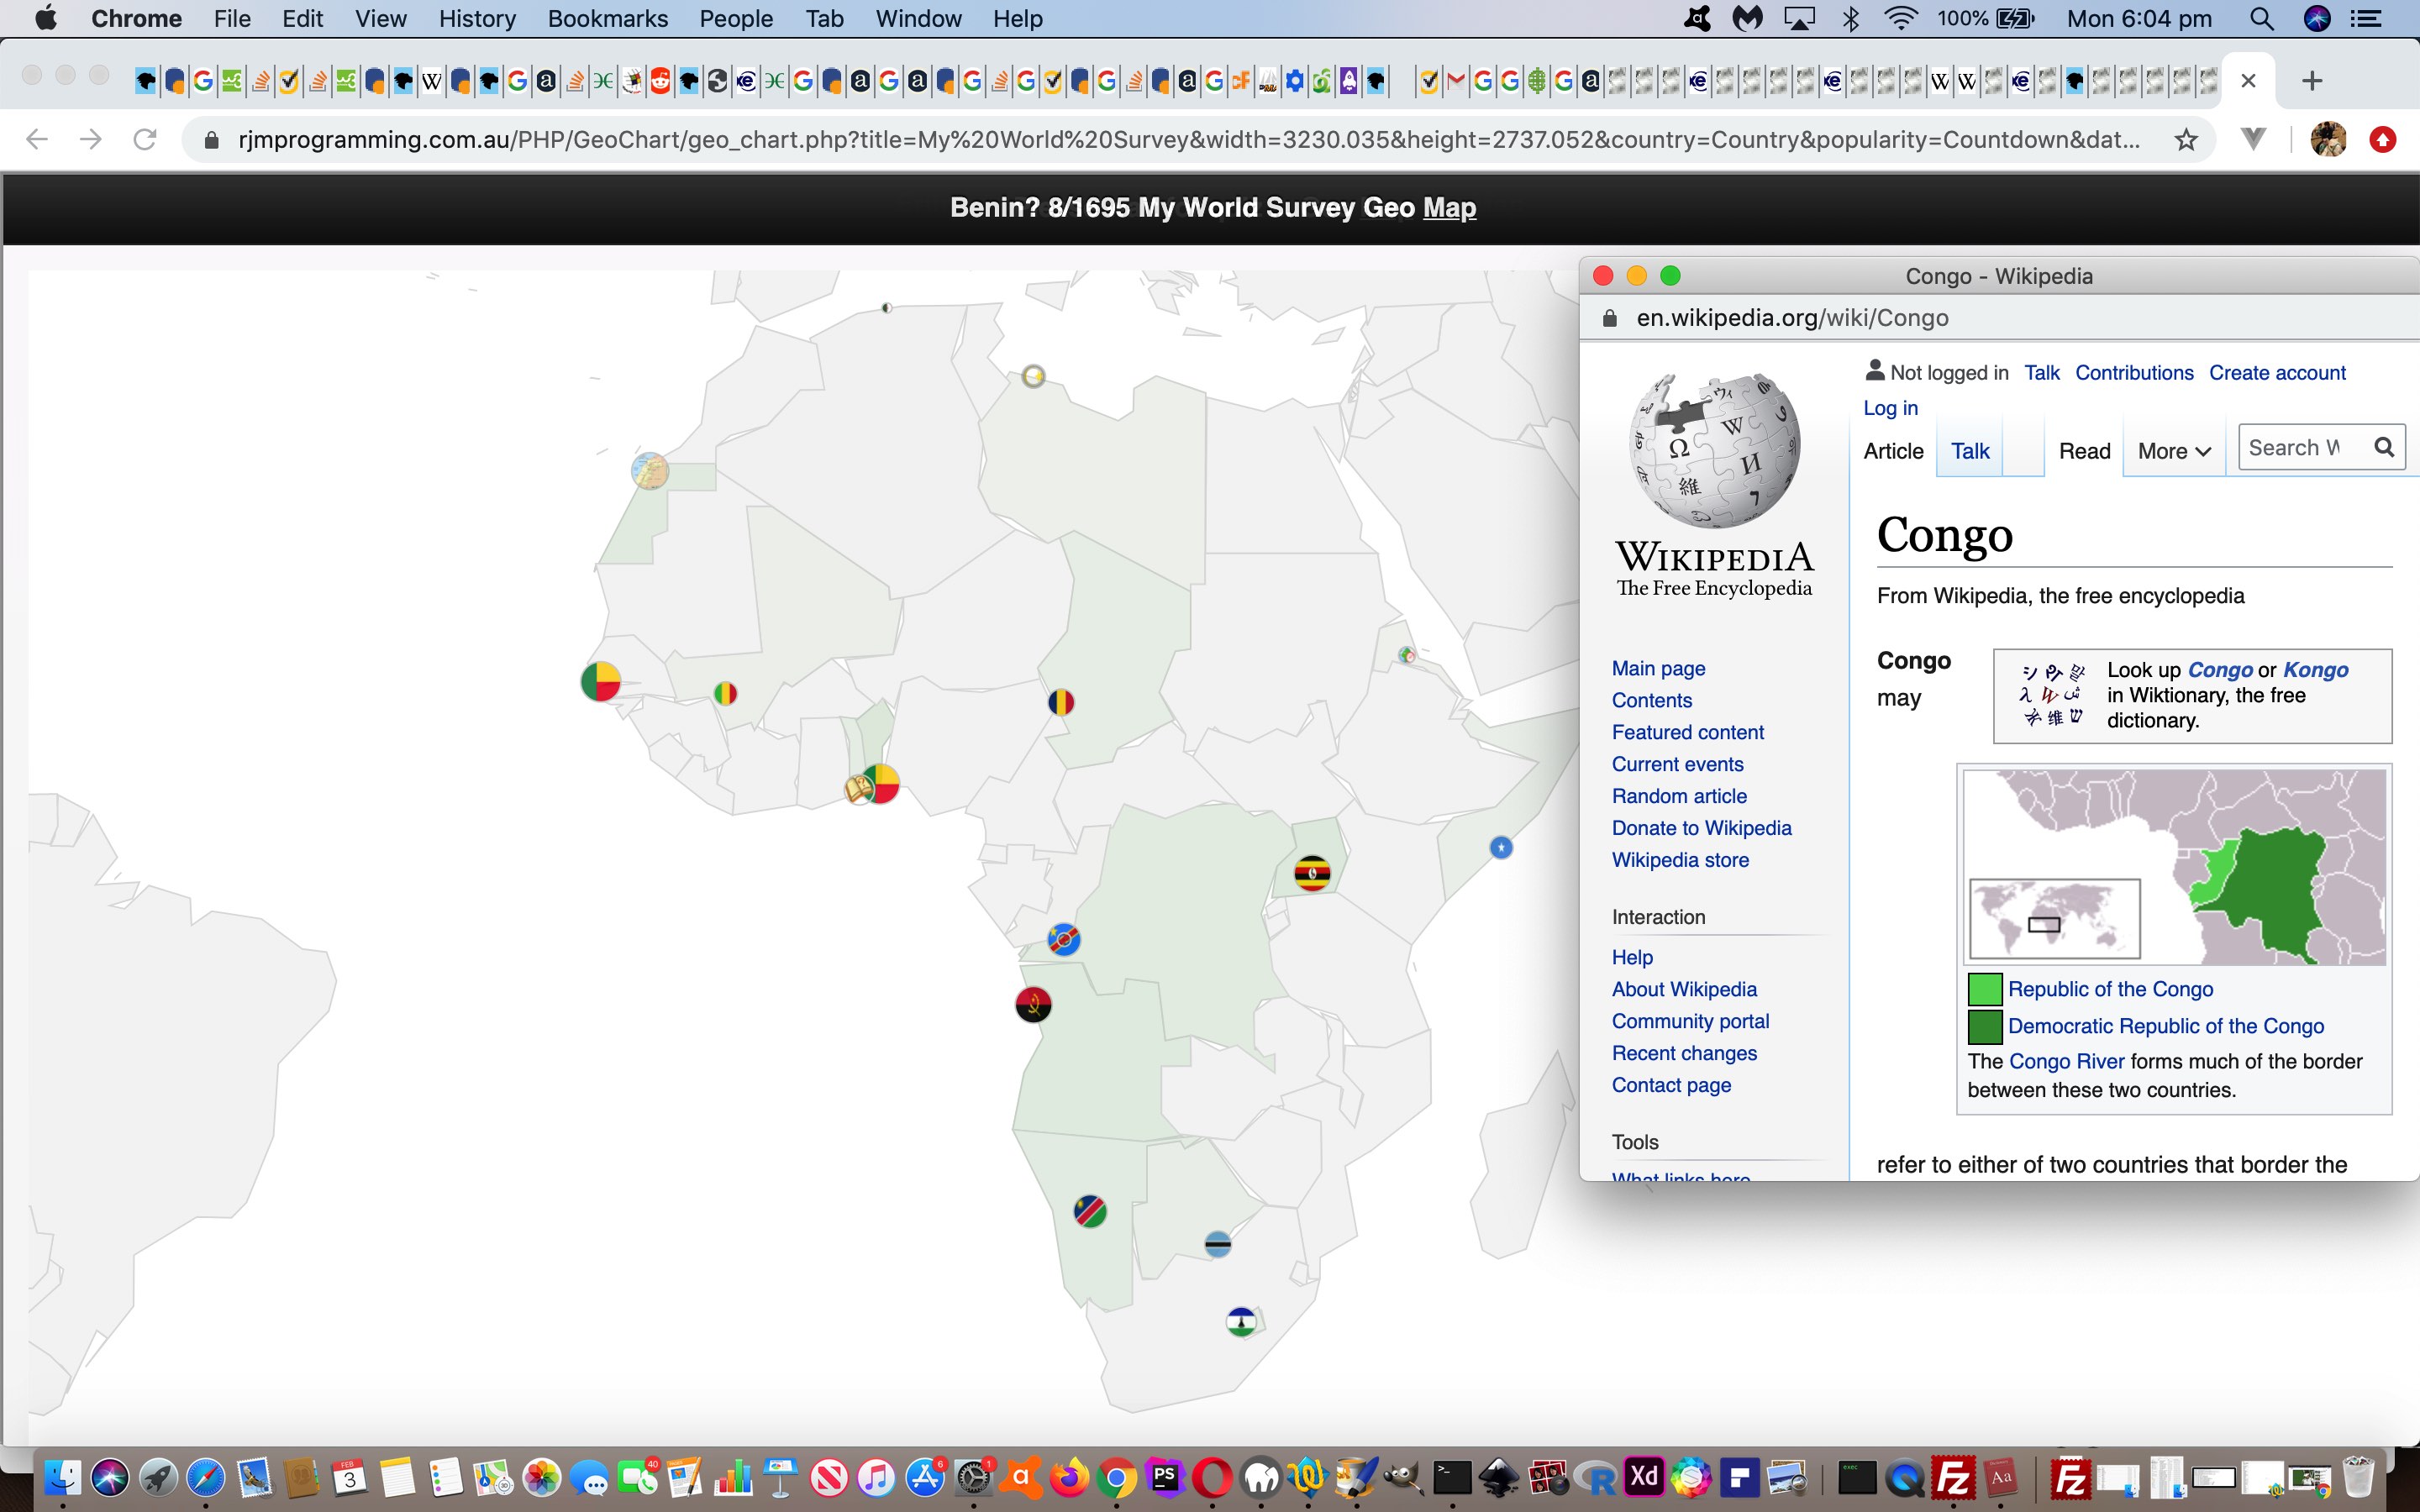Image resolution: width=2420 pixels, height=1512 pixels.
Task: Click dark green DR Congo swatch
Action: 1985,1026
